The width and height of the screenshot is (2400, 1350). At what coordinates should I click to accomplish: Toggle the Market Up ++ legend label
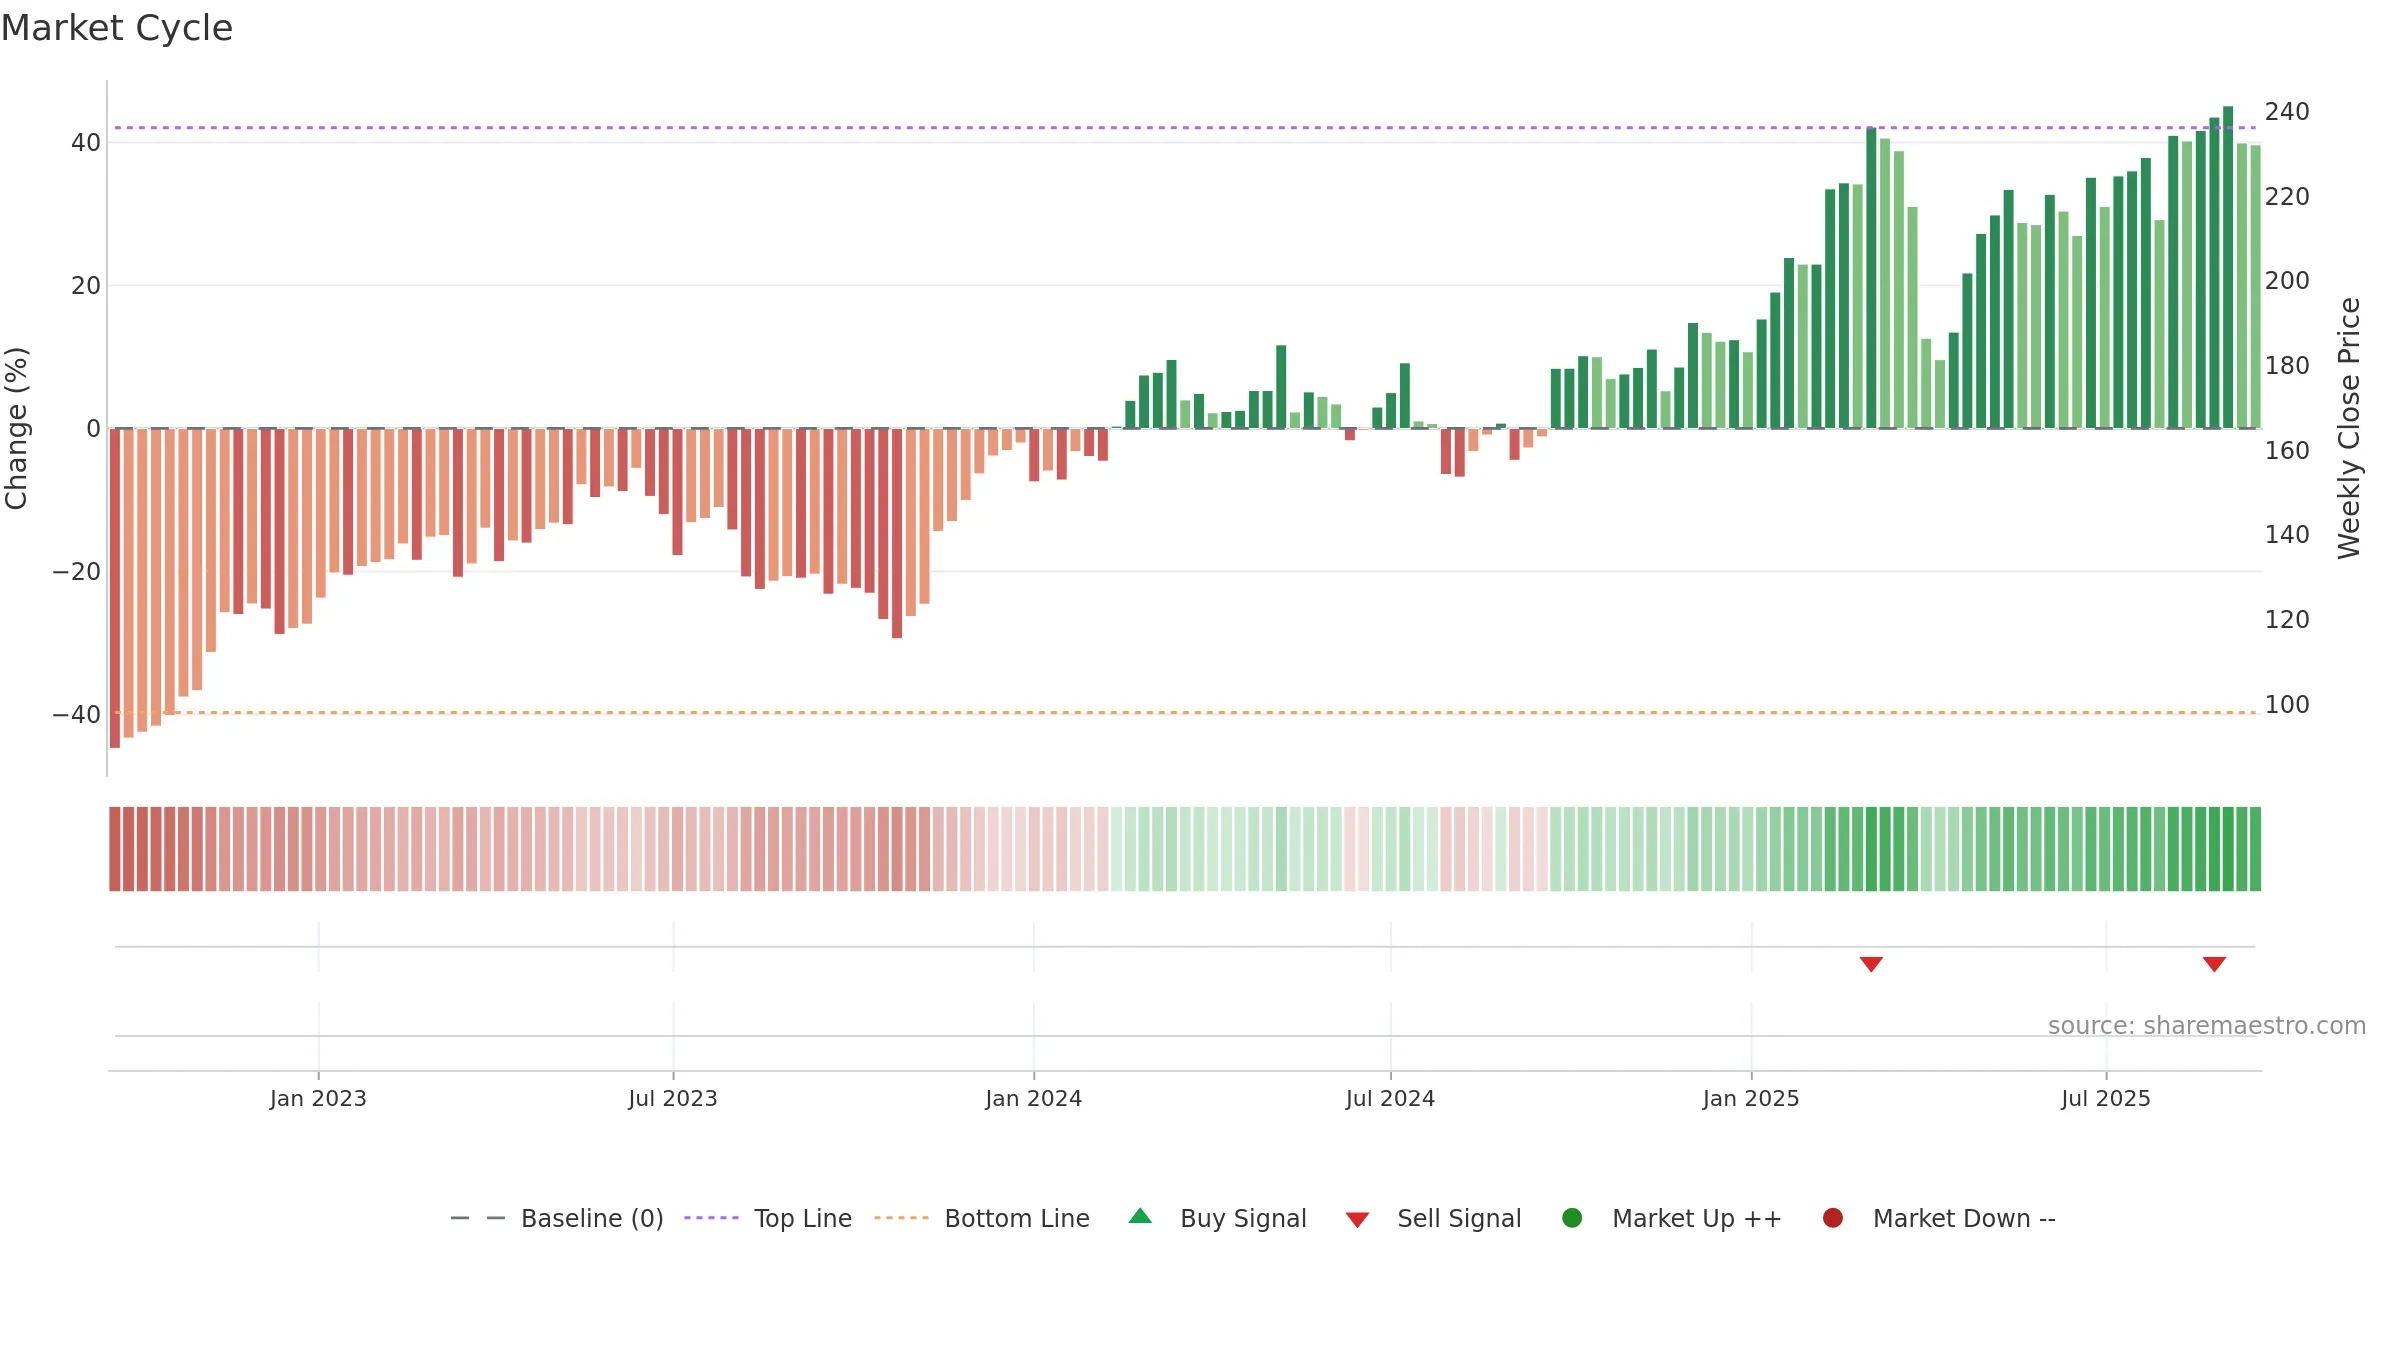(x=1697, y=1218)
